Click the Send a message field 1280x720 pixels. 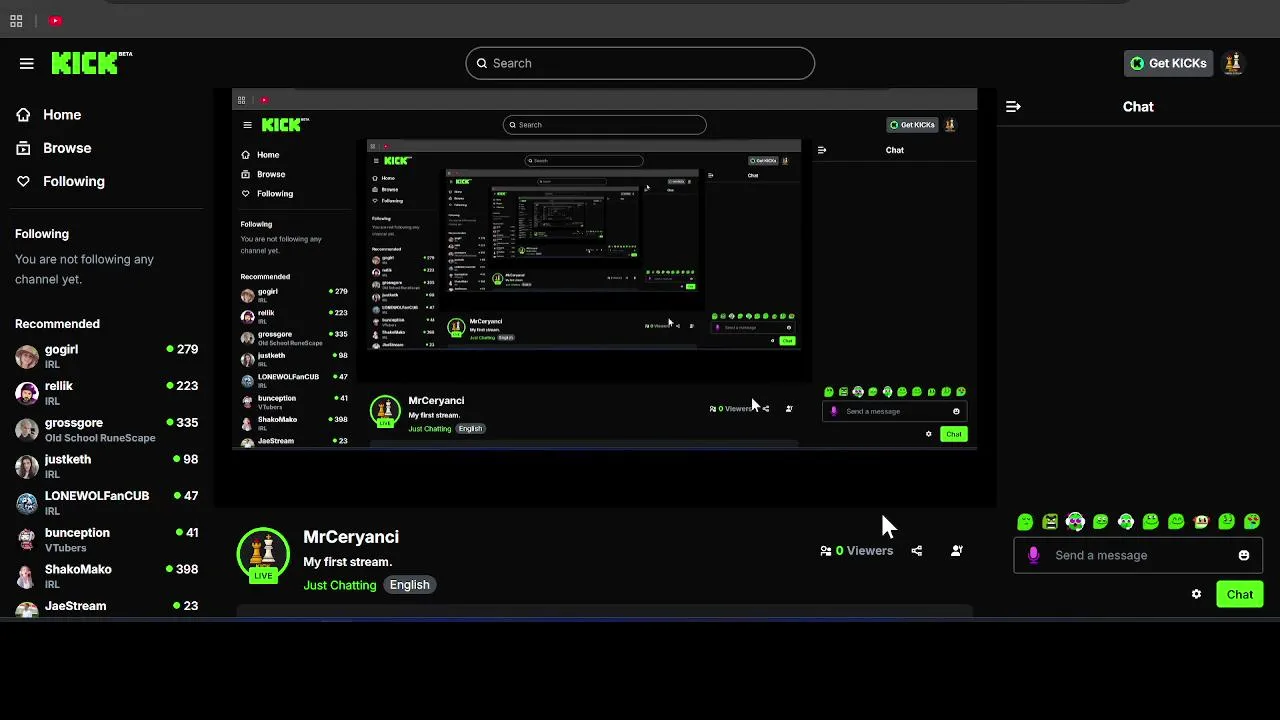(x=1138, y=555)
